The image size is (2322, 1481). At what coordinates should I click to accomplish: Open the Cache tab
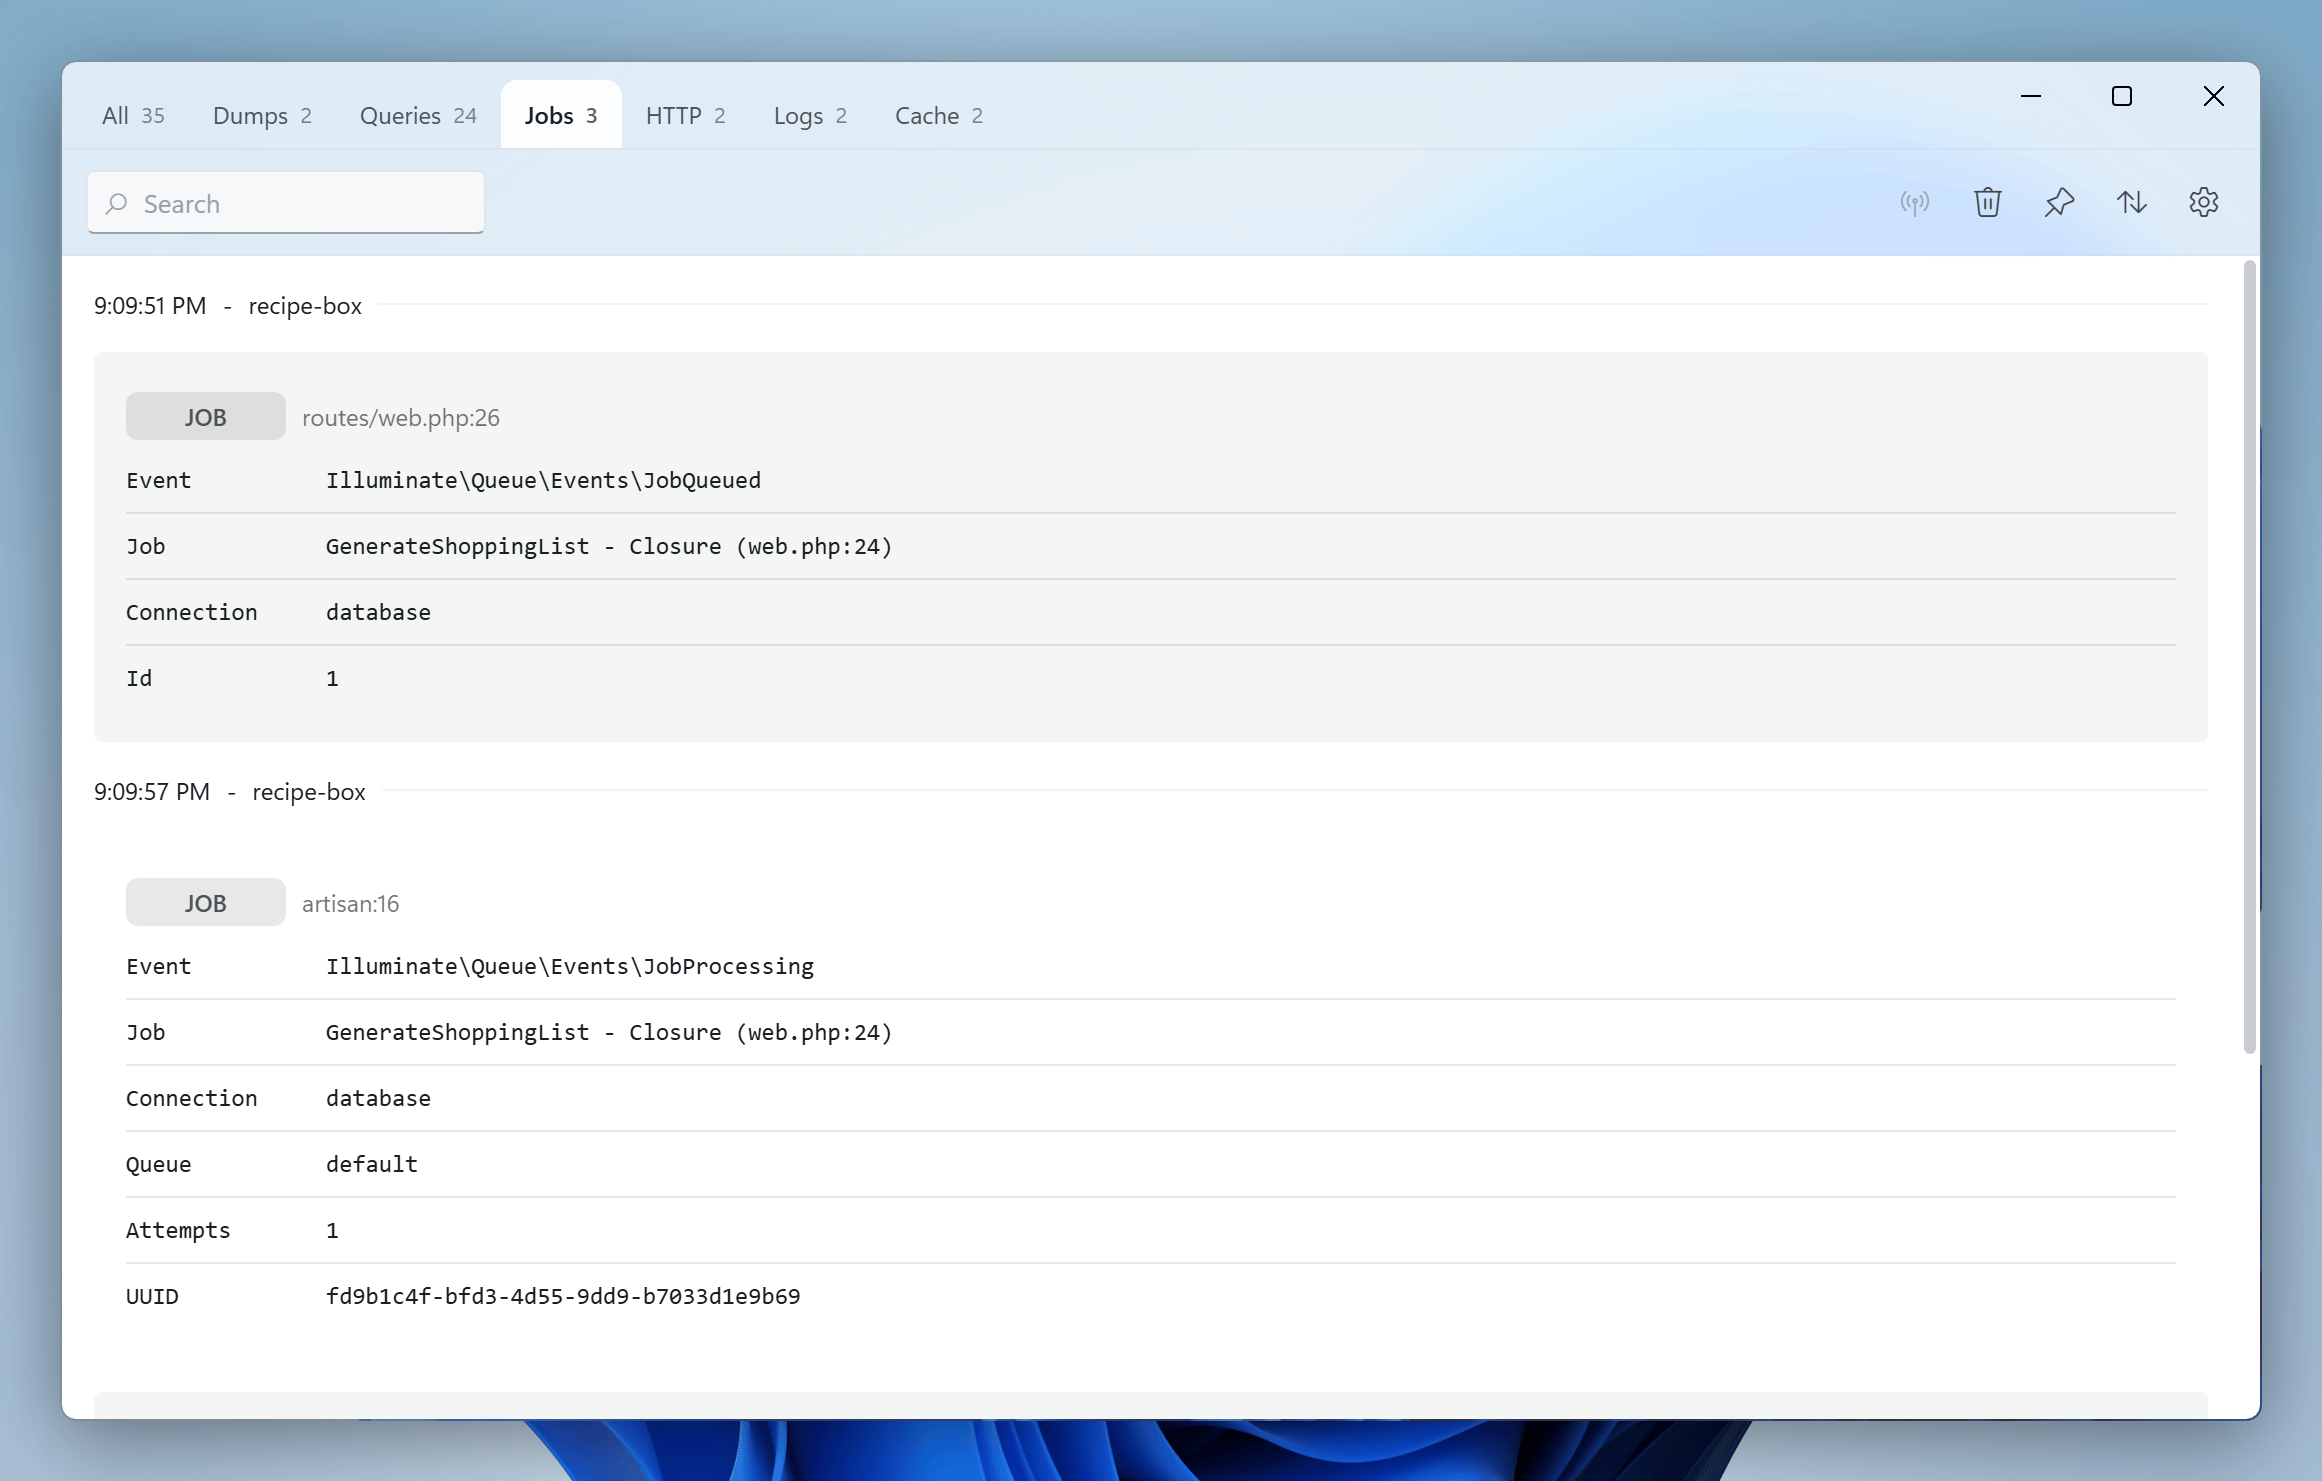(x=939, y=116)
